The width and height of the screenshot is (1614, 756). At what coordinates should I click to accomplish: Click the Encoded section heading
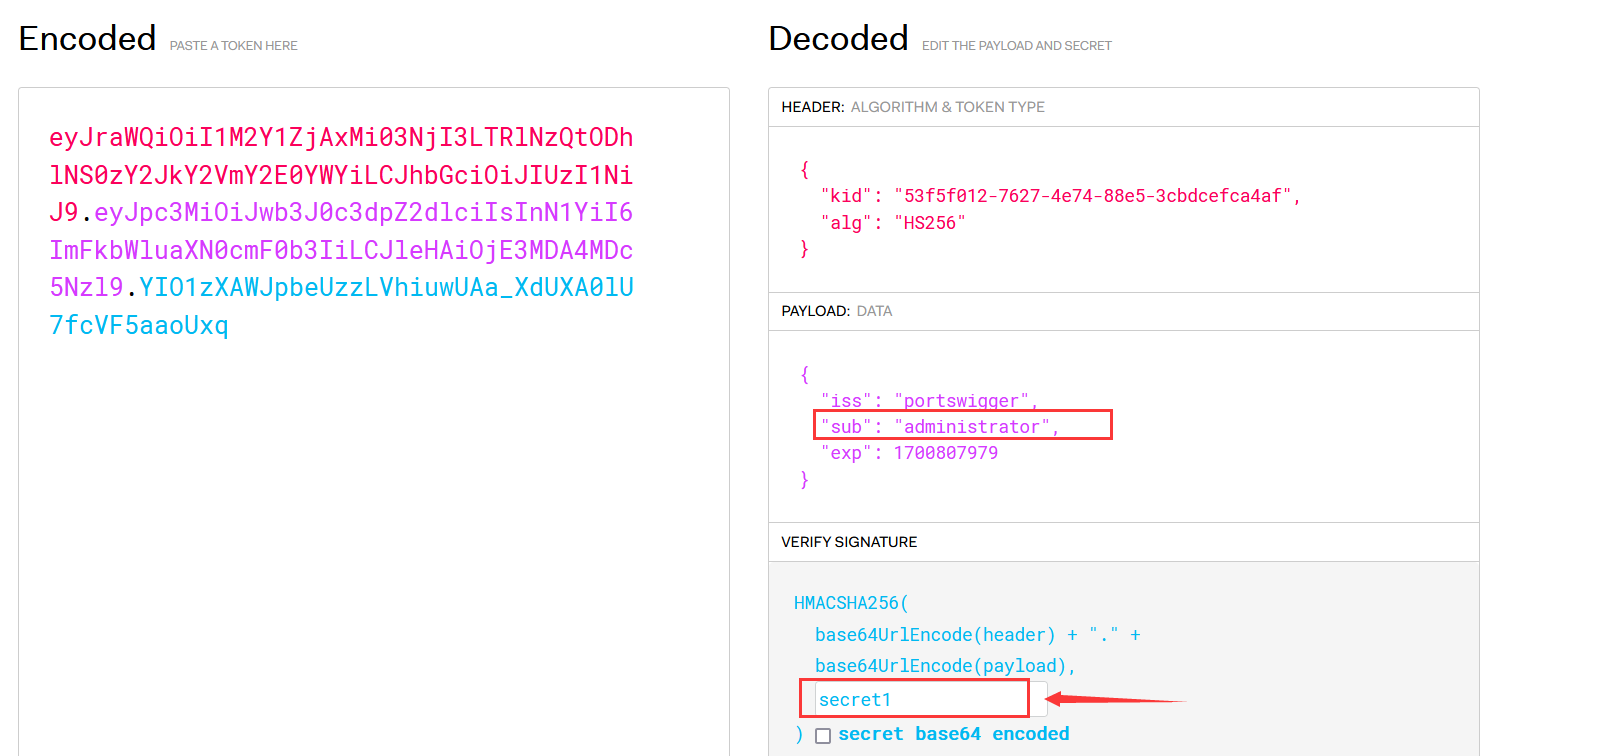(x=88, y=39)
